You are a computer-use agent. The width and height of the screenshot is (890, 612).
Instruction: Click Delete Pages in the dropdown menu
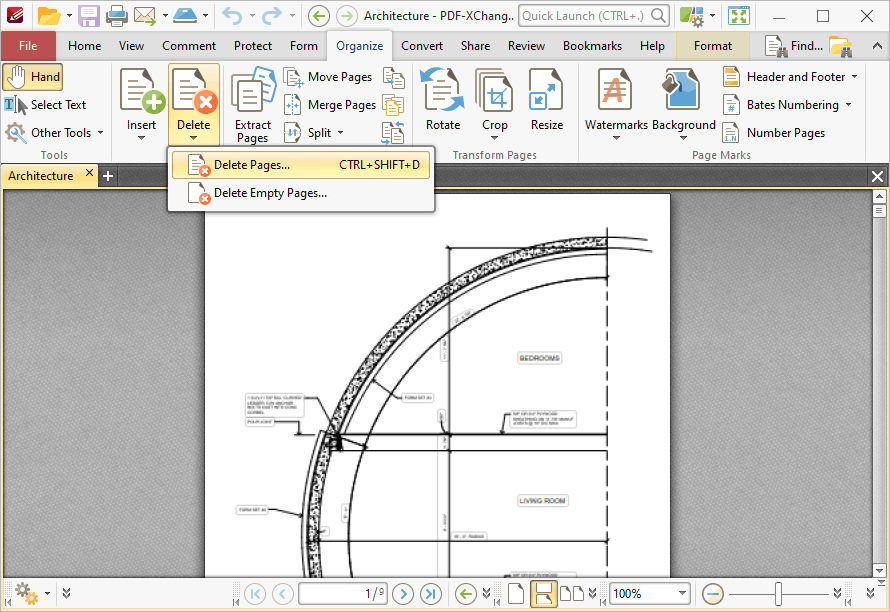251,165
